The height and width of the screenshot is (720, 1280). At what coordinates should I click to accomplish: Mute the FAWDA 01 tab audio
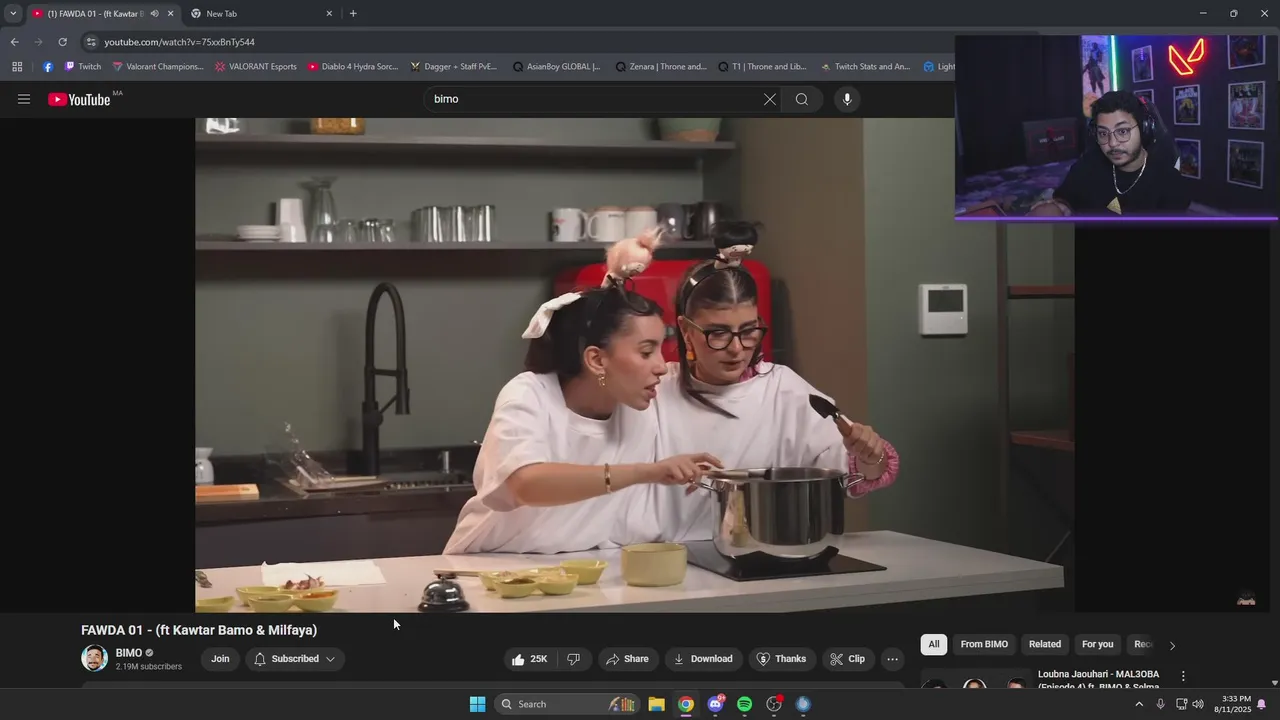click(154, 13)
